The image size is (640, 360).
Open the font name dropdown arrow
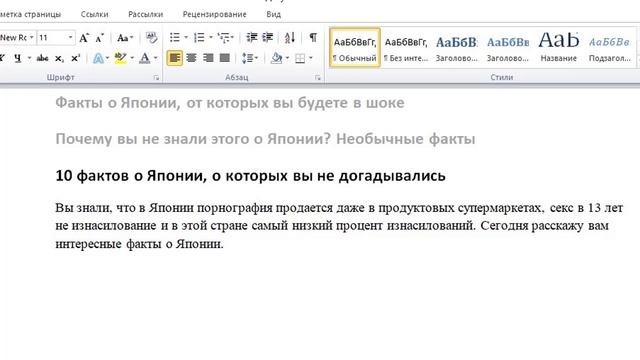coord(31,38)
